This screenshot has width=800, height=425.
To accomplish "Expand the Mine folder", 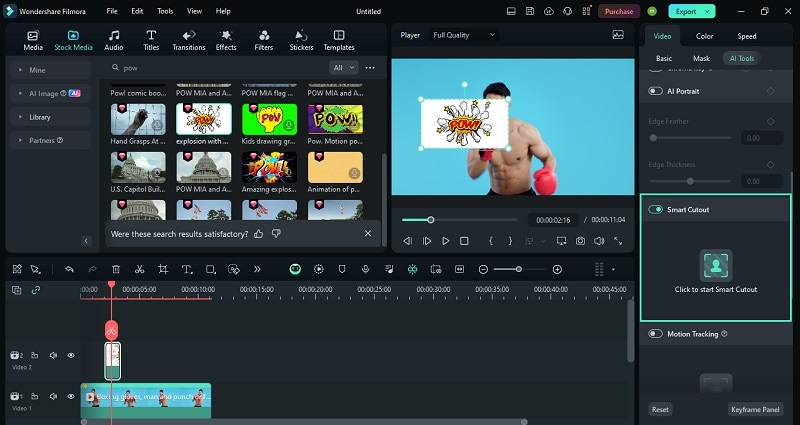I will click(51, 70).
